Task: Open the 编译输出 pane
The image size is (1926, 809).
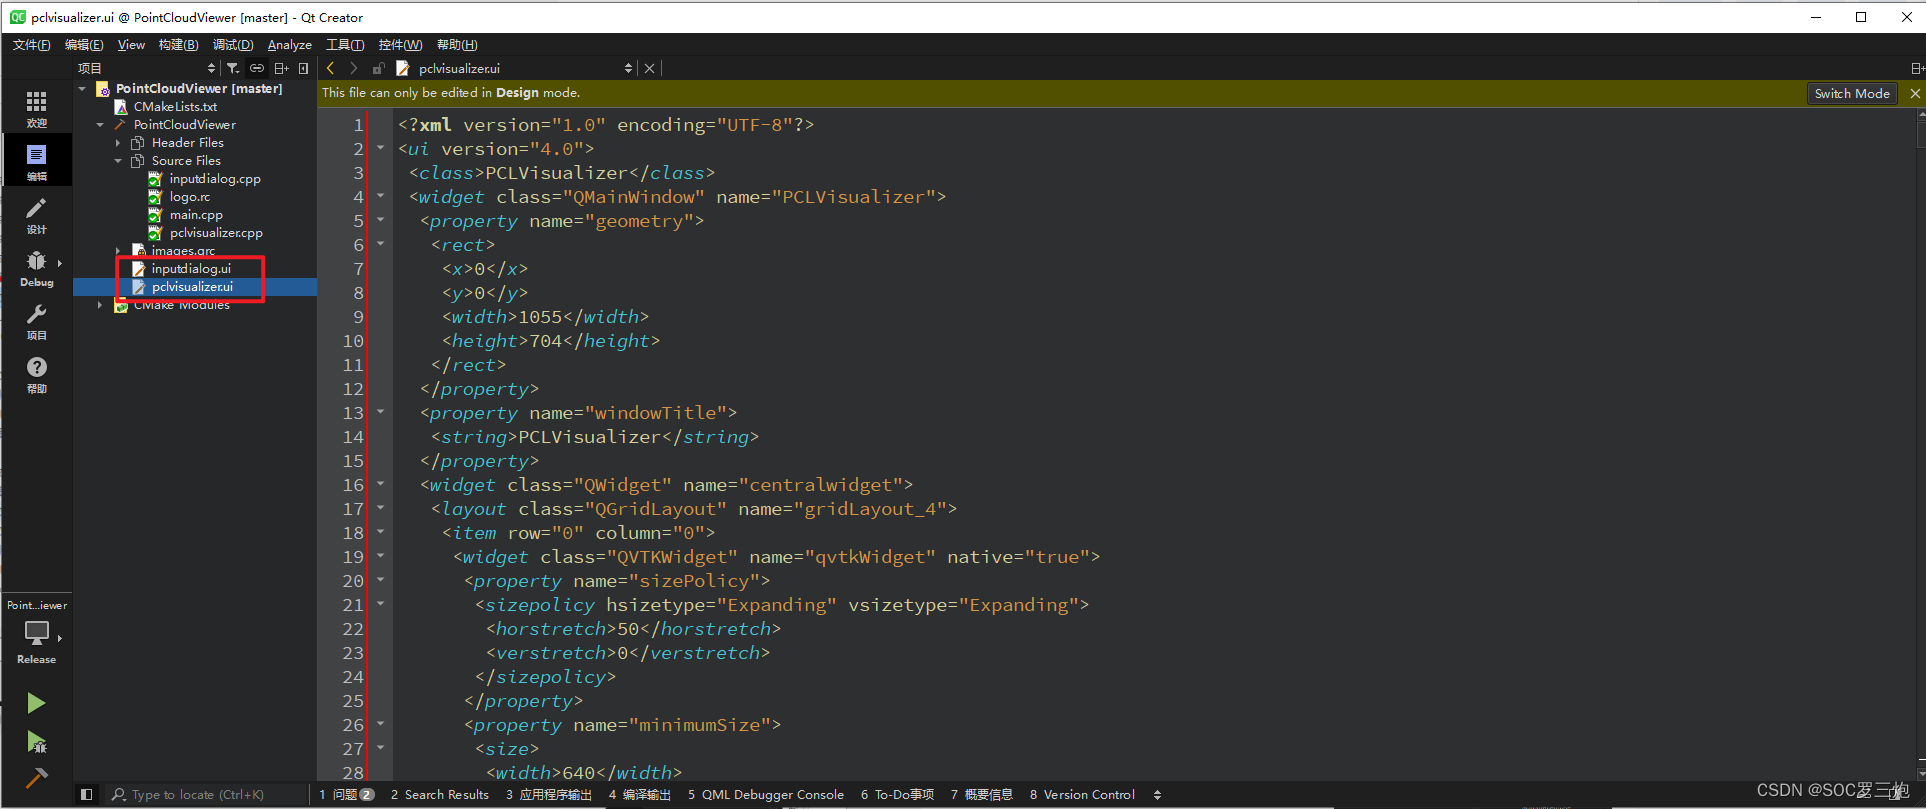Action: 639,795
